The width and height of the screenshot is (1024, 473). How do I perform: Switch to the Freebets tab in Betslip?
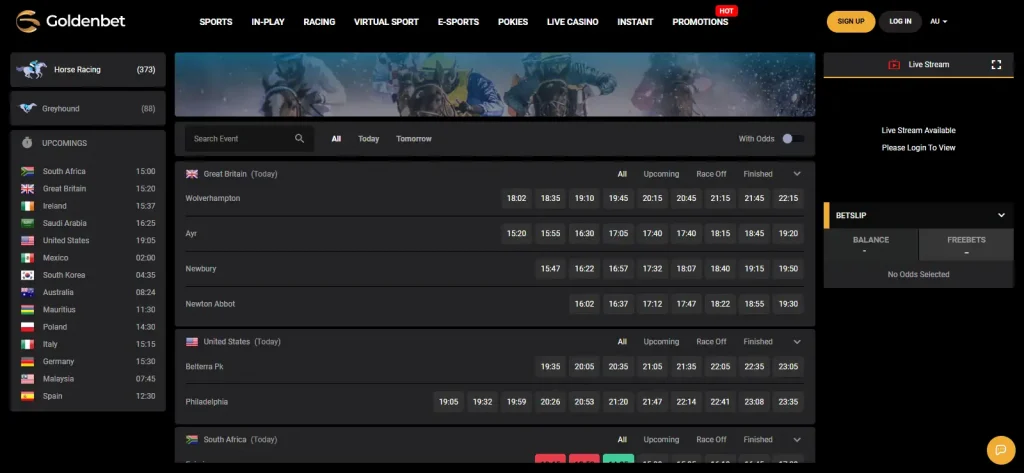966,245
